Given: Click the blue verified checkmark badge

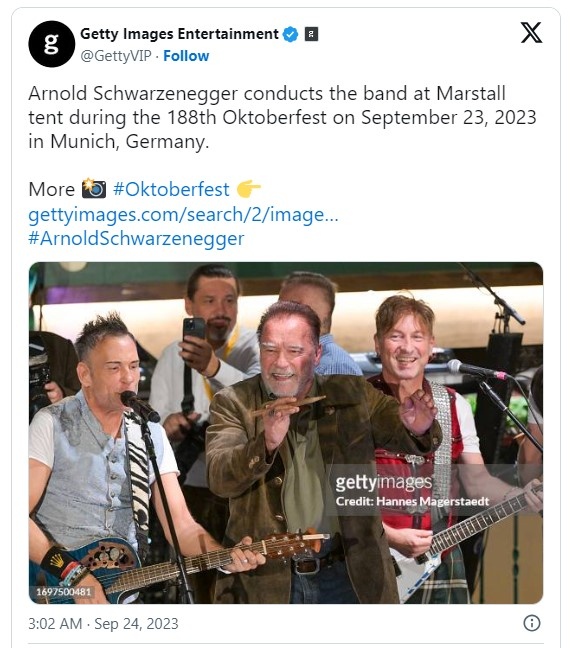Looking at the screenshot, I should [x=290, y=34].
